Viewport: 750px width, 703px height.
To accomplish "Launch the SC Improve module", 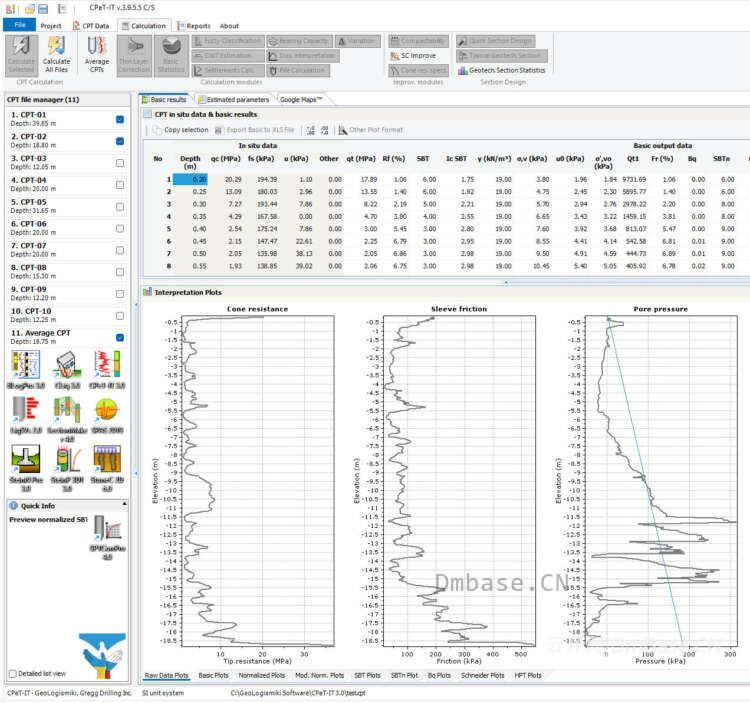I will click(x=414, y=56).
